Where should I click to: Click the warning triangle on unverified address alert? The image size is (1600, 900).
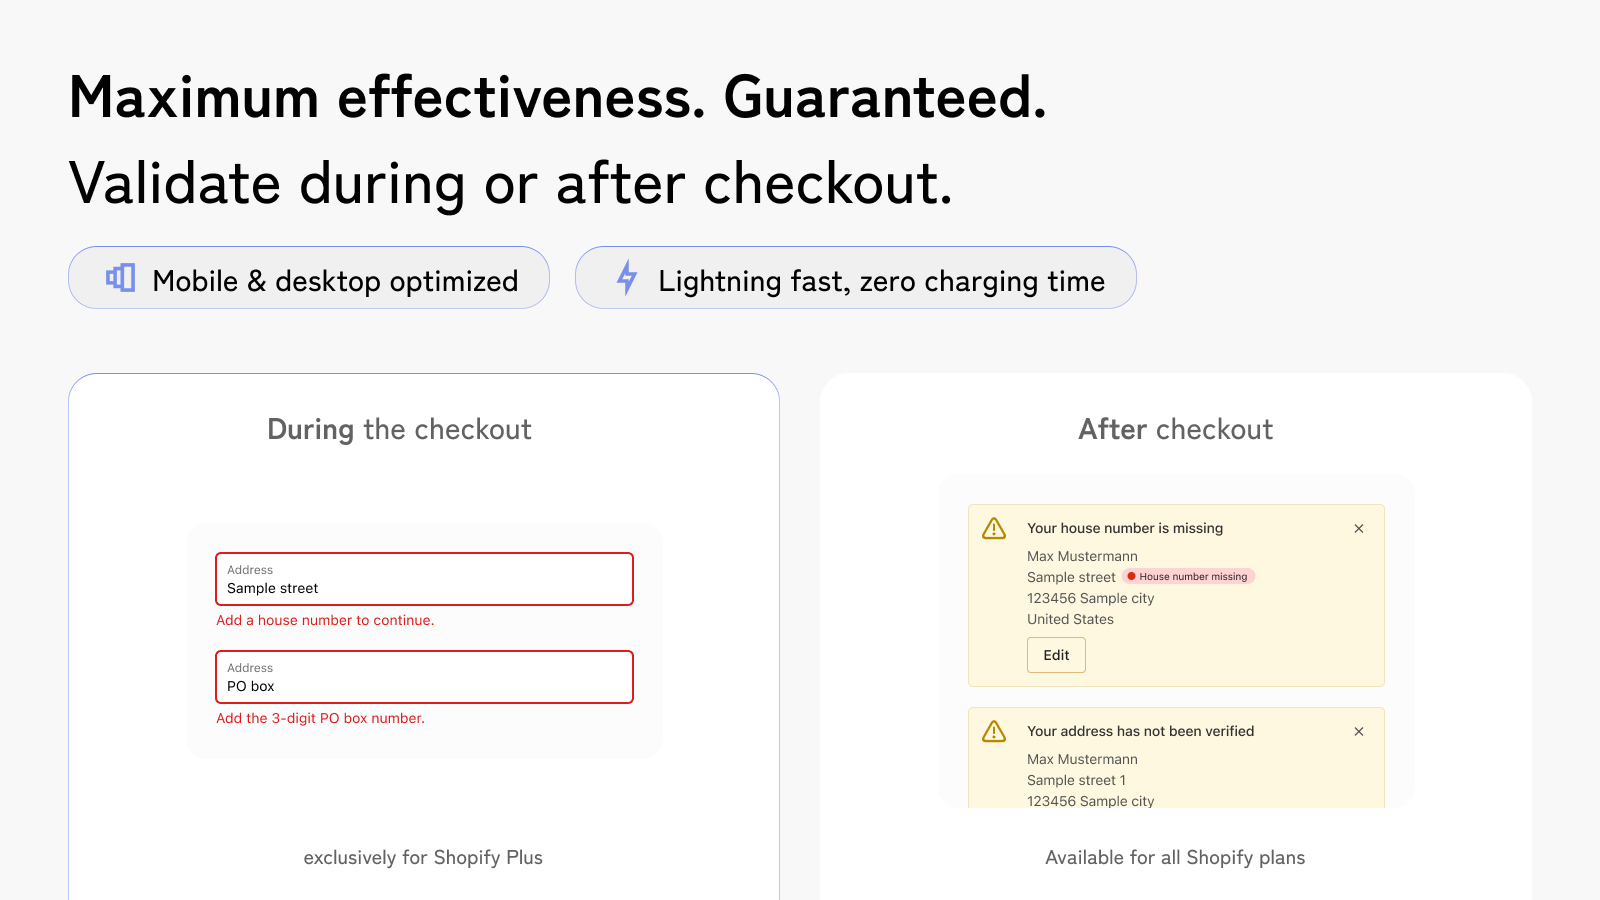[993, 731]
